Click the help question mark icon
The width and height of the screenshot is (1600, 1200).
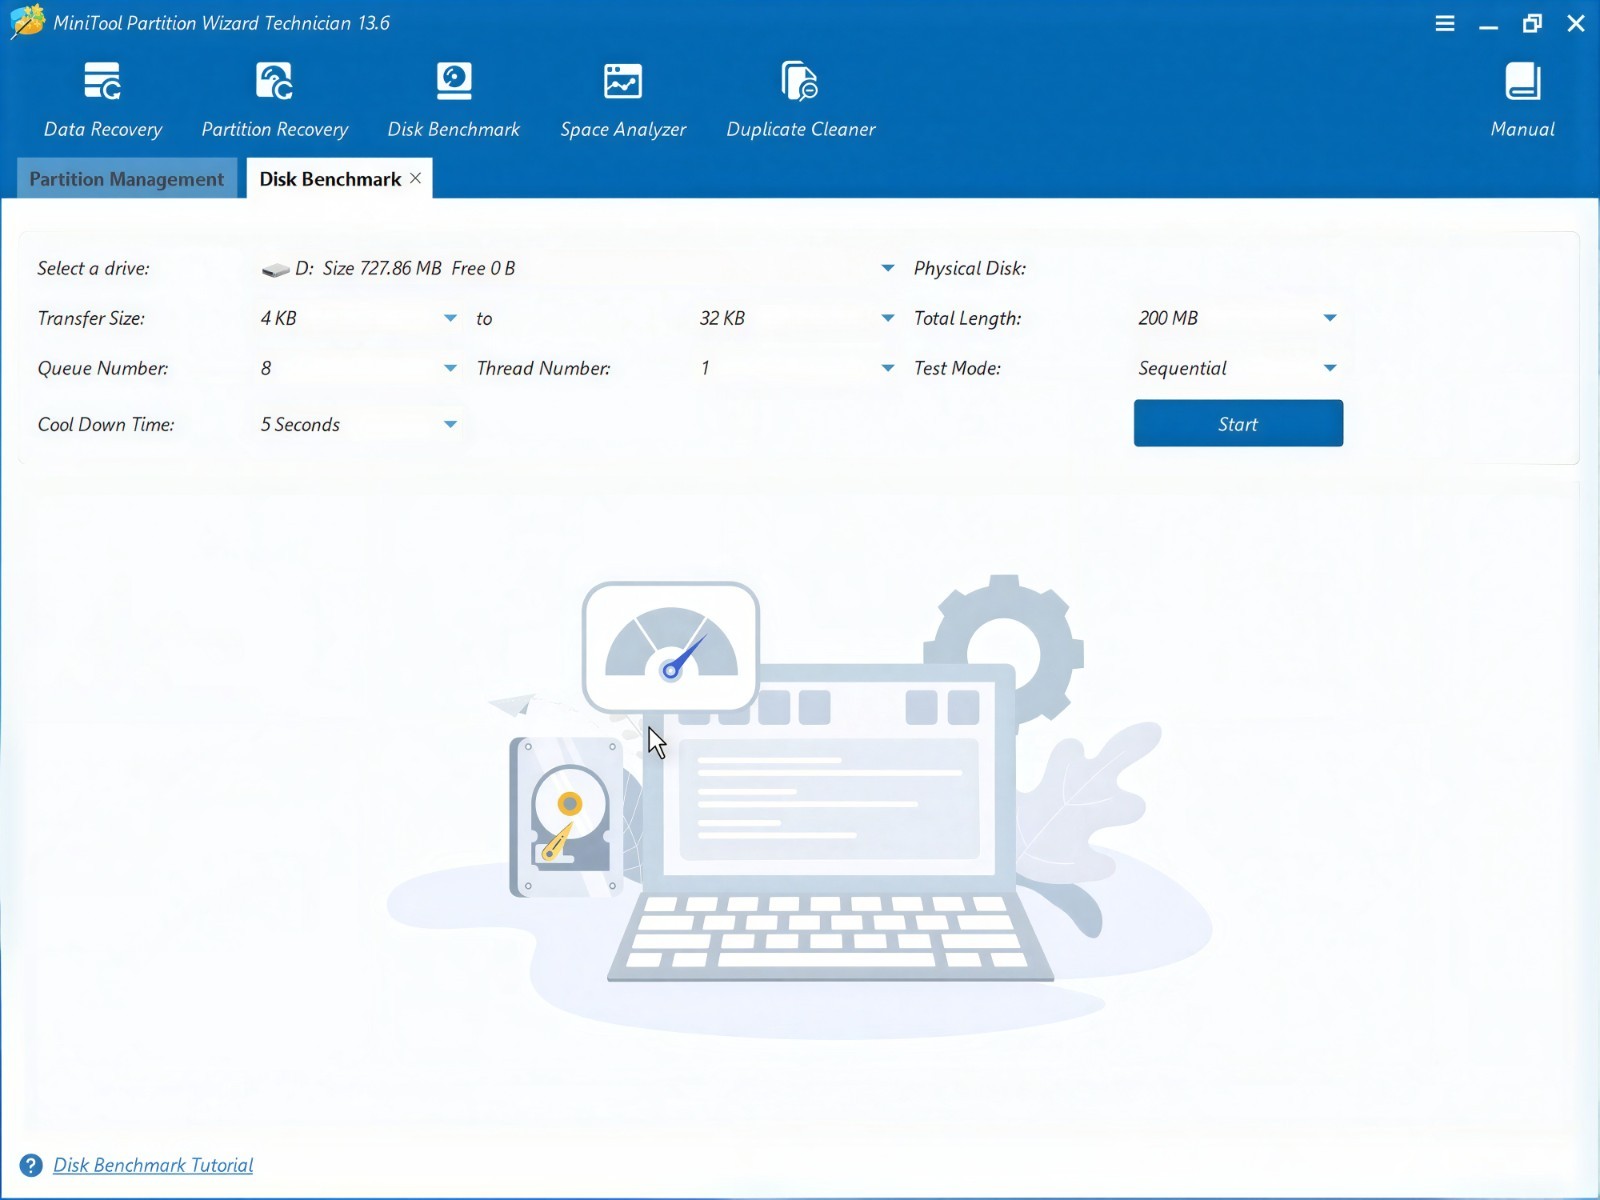(31, 1165)
